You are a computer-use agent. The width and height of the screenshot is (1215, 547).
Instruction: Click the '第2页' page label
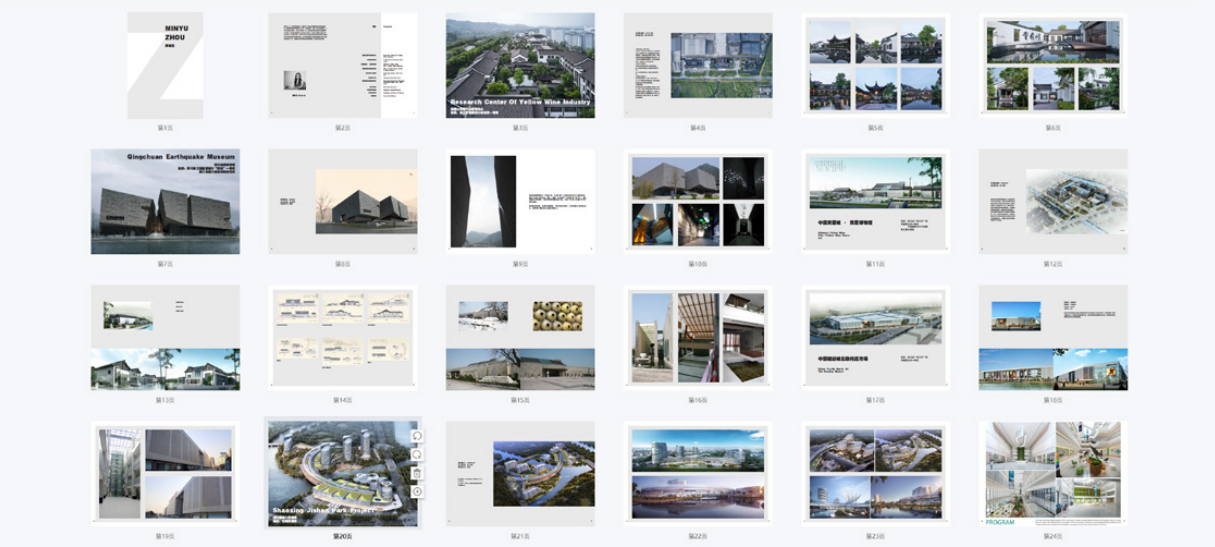[343, 128]
